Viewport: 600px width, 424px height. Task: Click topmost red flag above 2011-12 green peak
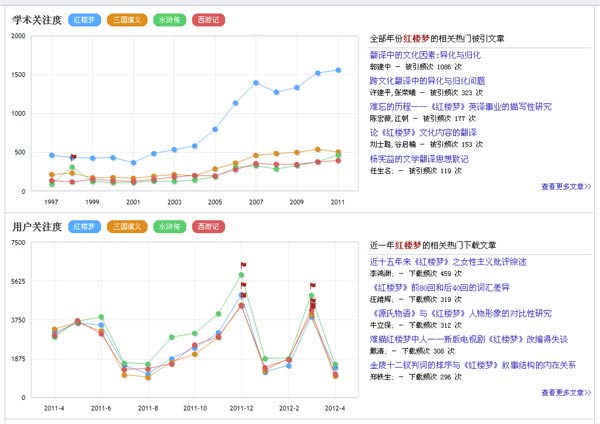[243, 265]
